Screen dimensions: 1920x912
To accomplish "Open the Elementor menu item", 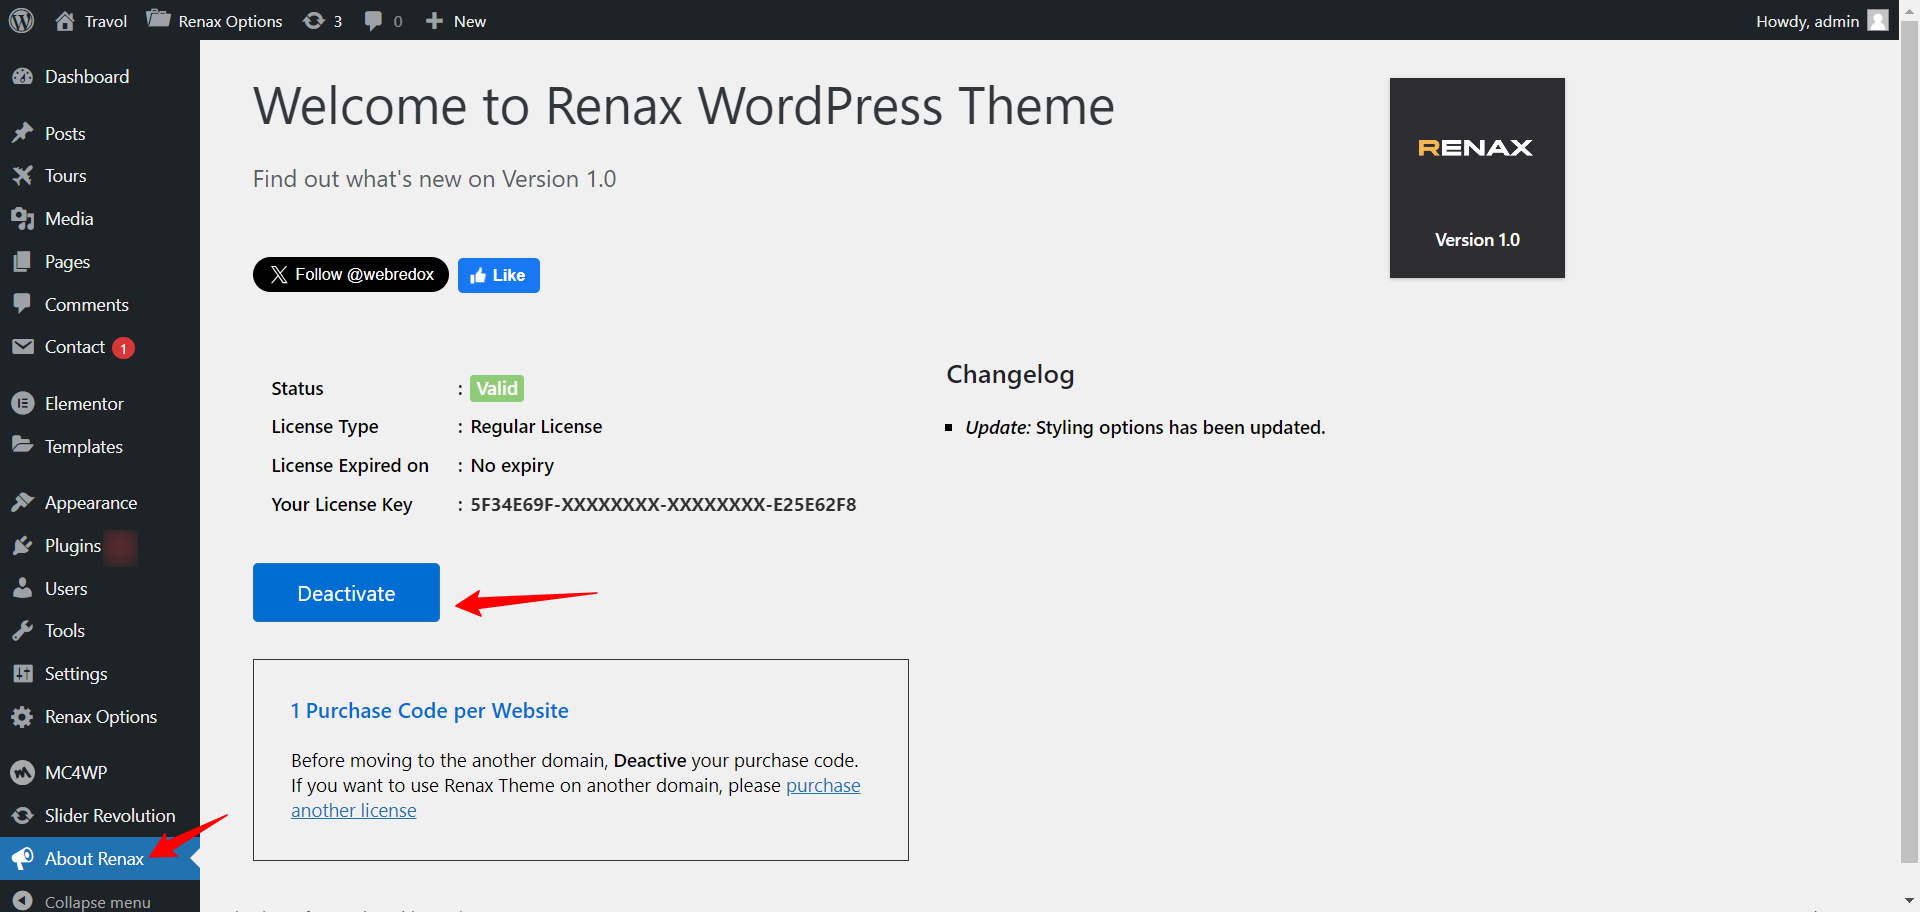I will [100, 404].
